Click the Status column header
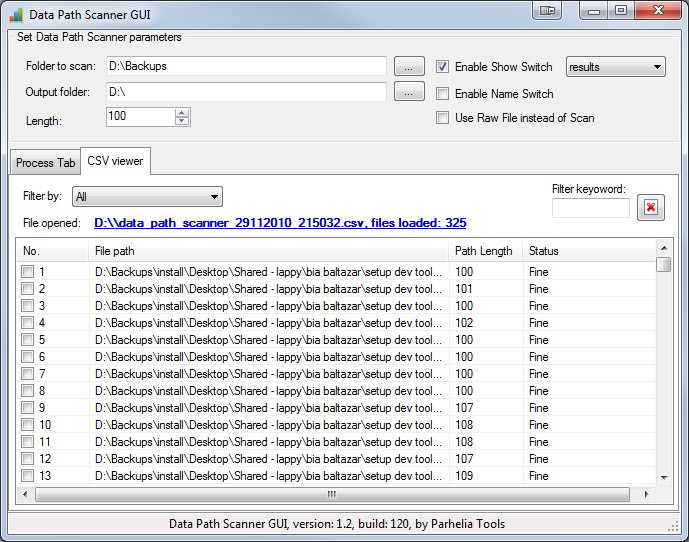689x542 pixels. pos(544,251)
